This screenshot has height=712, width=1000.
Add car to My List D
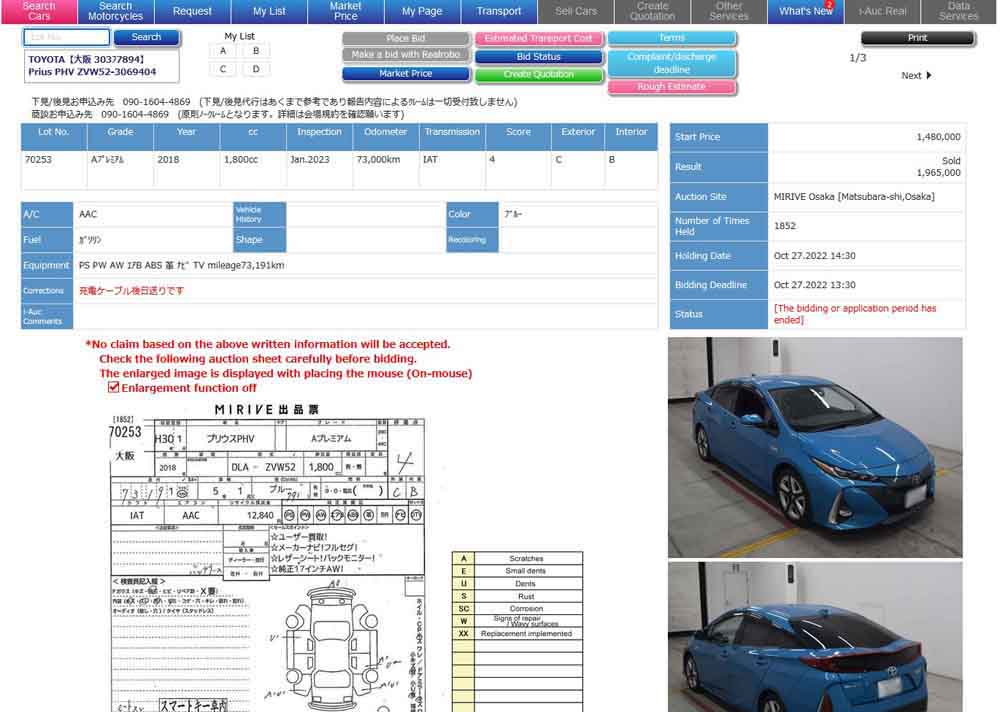[x=256, y=69]
